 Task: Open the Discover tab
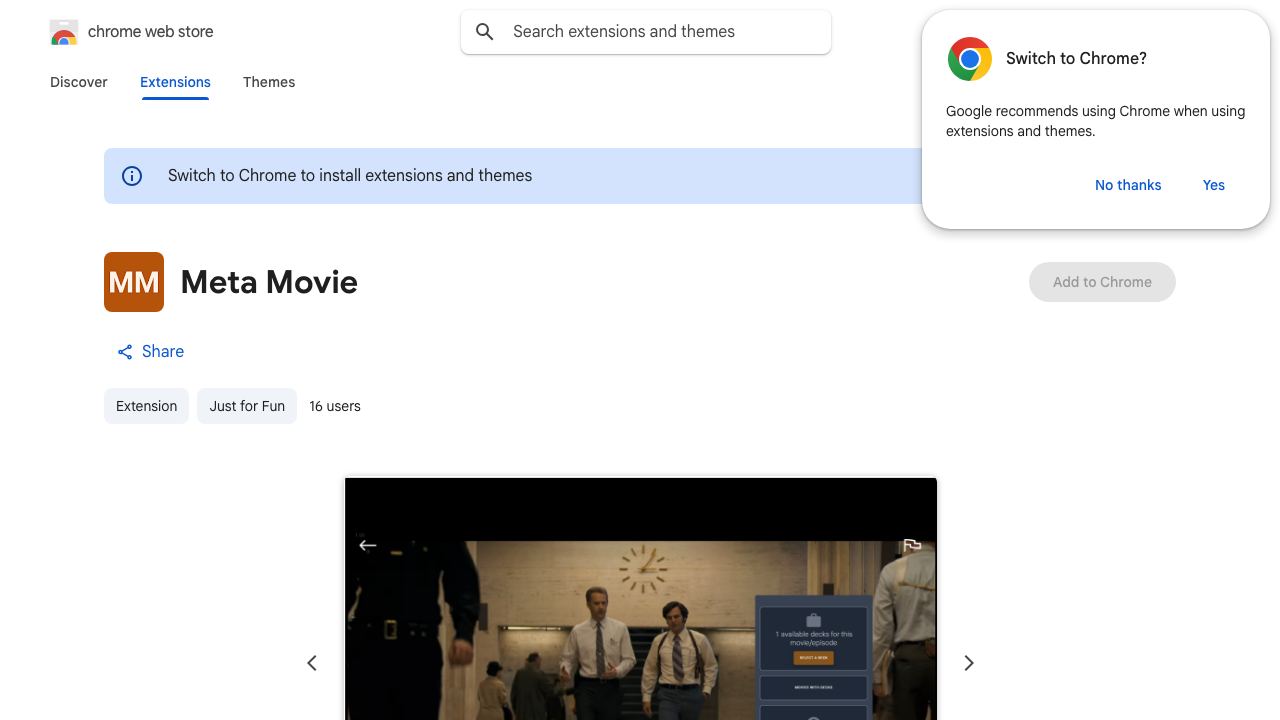click(79, 82)
